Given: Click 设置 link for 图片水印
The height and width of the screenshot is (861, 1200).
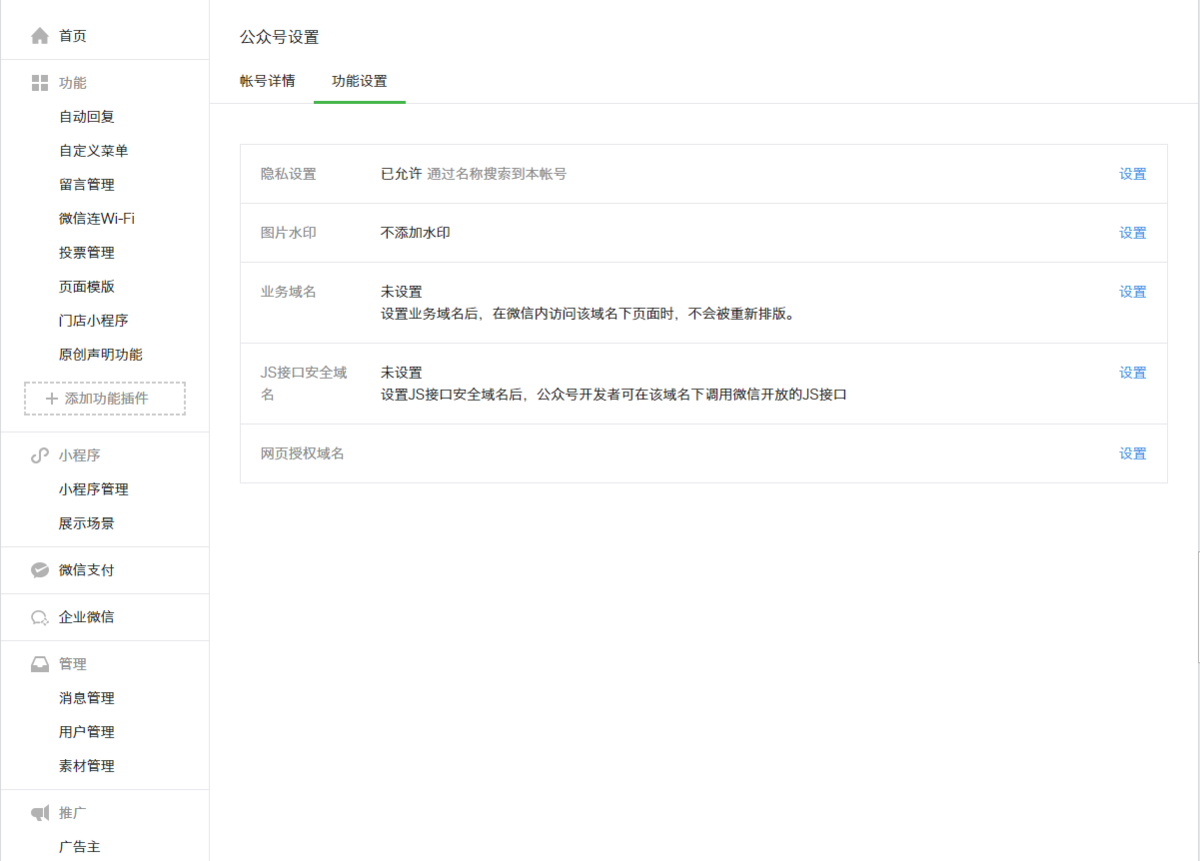Looking at the screenshot, I should pyautogui.click(x=1133, y=233).
